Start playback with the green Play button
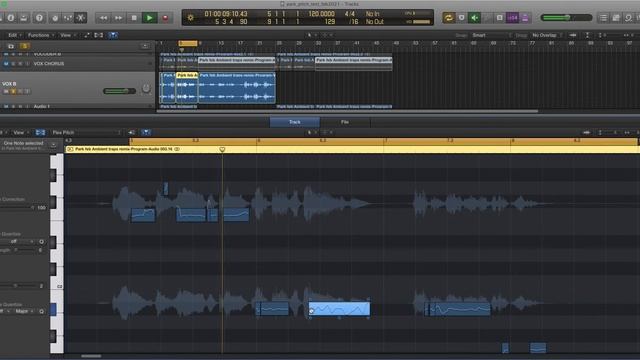 149,18
